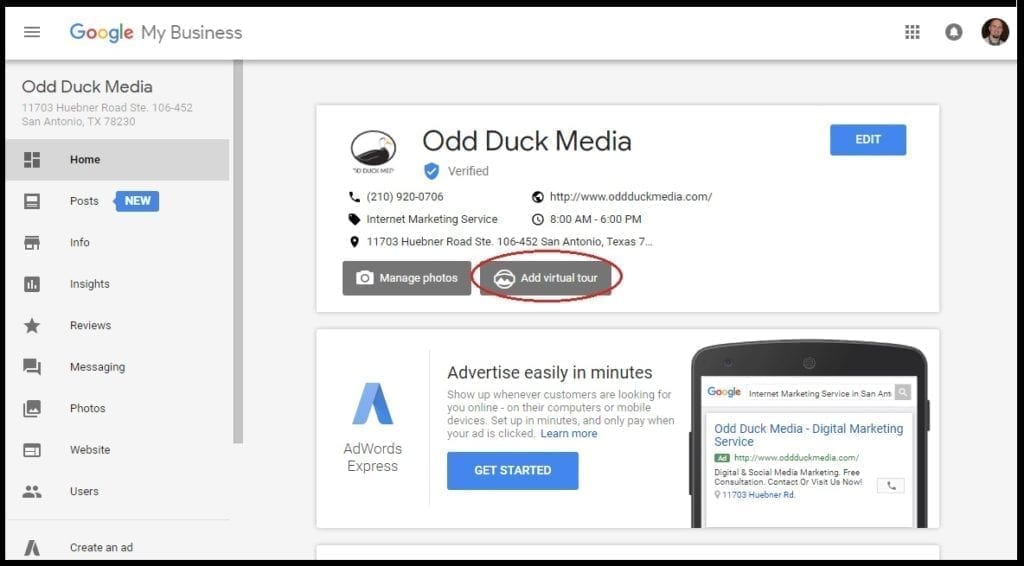Screen dimensions: 1024x566
Task: Click the Advertise easily in minutes heading
Action: pos(550,373)
